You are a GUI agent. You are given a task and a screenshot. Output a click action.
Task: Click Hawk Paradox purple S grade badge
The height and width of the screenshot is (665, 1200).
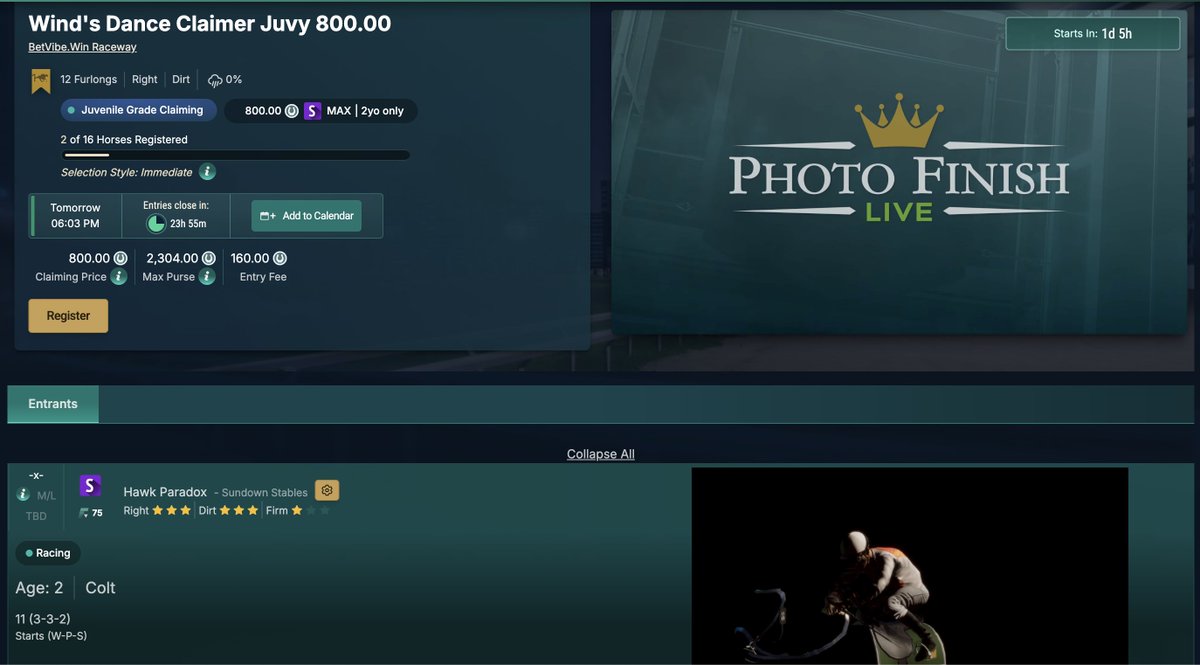(90, 486)
